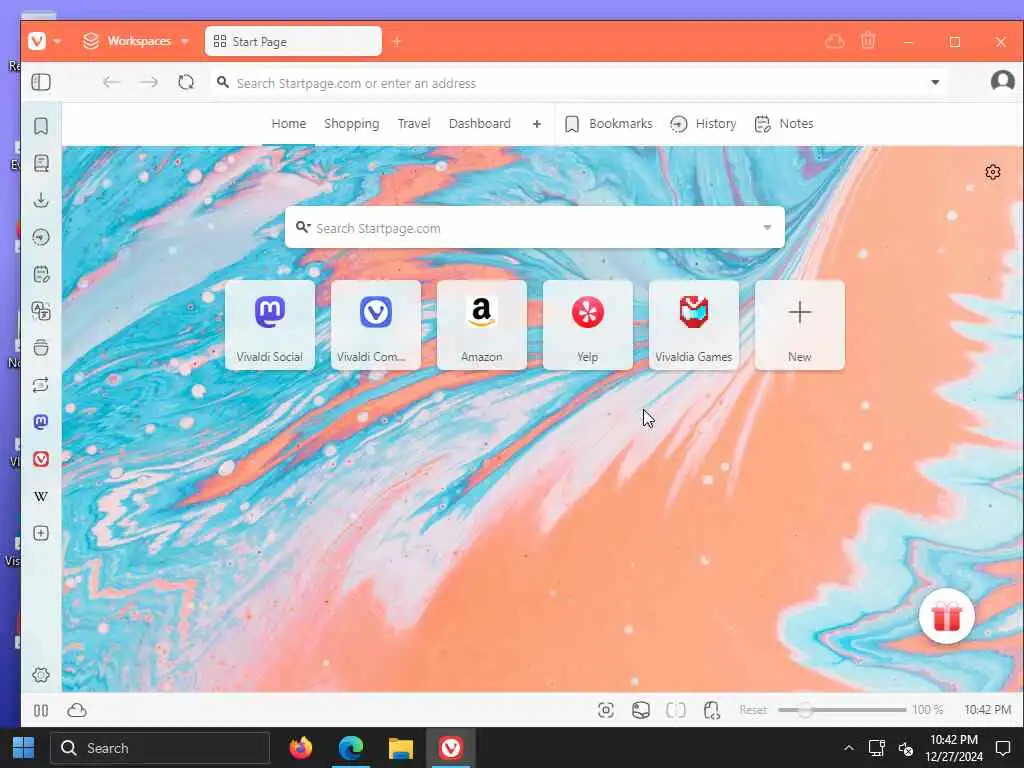Open Bookmarks panel in sidebar
The width and height of the screenshot is (1024, 768).
click(x=41, y=125)
